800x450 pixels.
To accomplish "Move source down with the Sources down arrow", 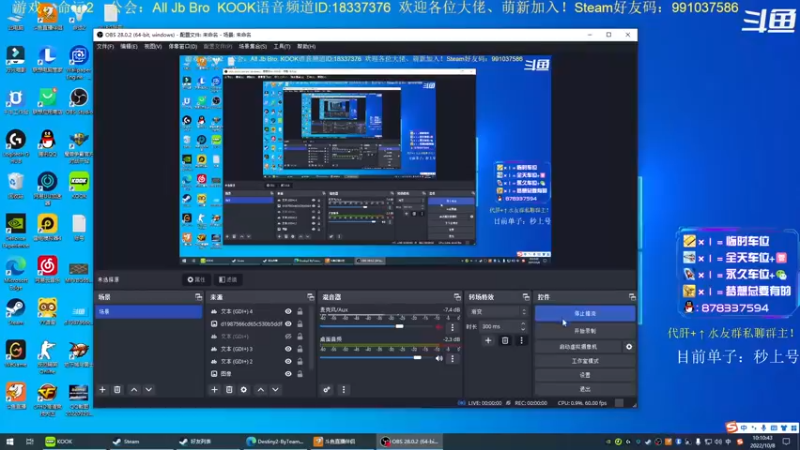I will [276, 390].
